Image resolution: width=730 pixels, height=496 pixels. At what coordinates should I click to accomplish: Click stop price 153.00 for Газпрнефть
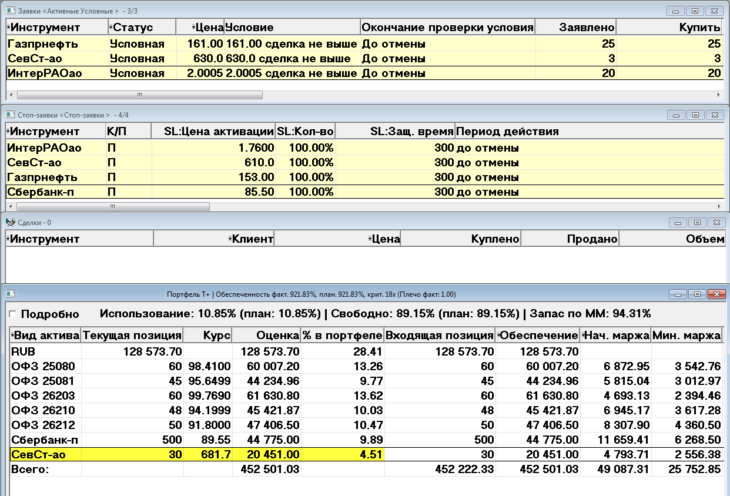tap(256, 177)
